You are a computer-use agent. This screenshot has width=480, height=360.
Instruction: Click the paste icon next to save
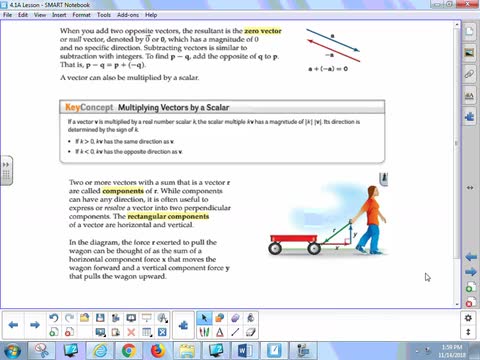click(x=116, y=318)
